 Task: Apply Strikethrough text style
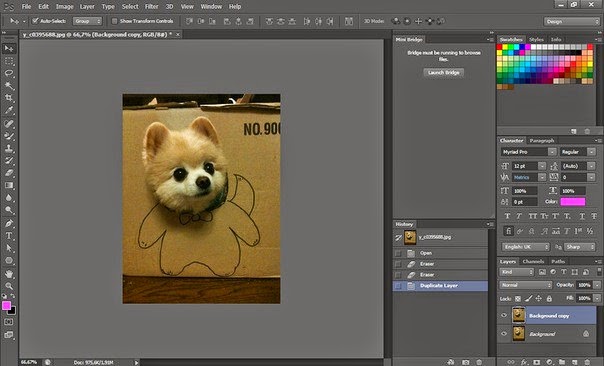(594, 216)
